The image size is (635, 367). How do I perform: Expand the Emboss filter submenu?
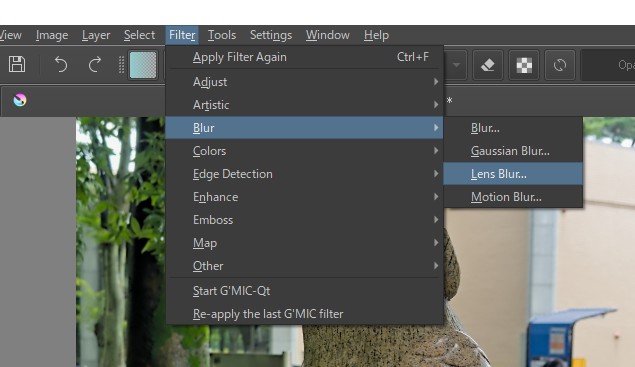tap(305, 220)
